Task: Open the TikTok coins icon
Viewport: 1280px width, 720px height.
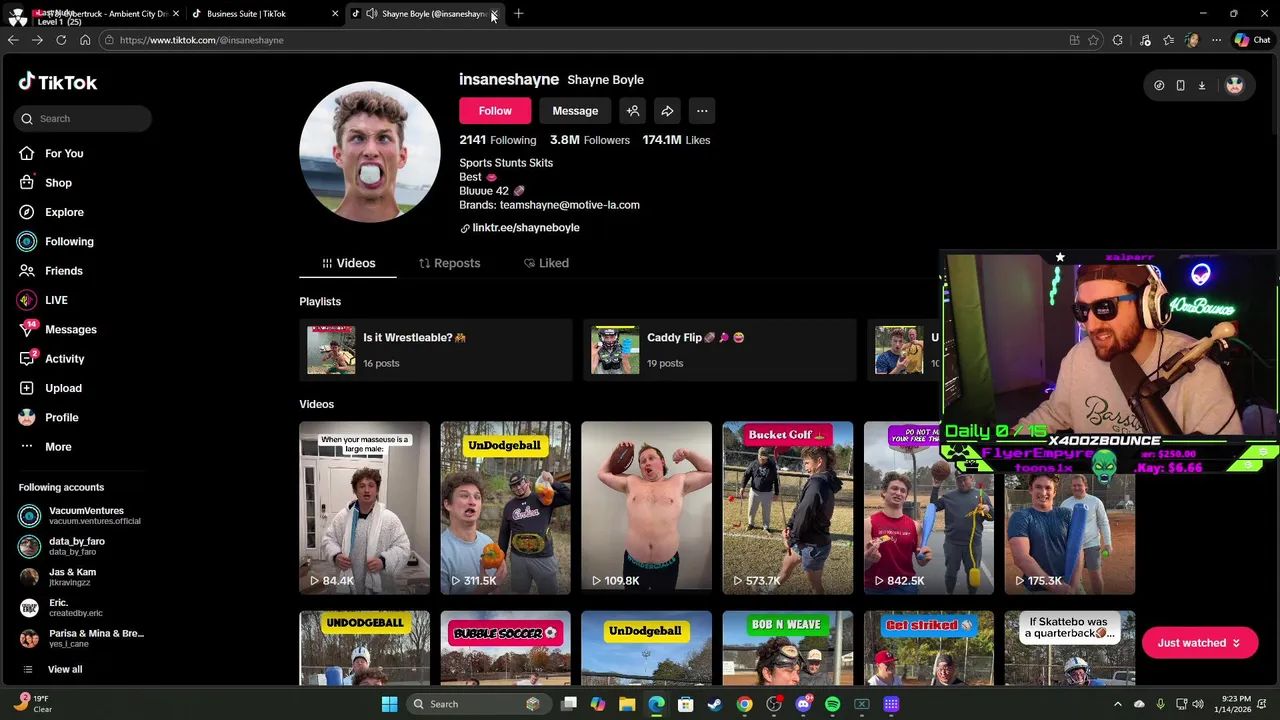Action: (x=1159, y=85)
